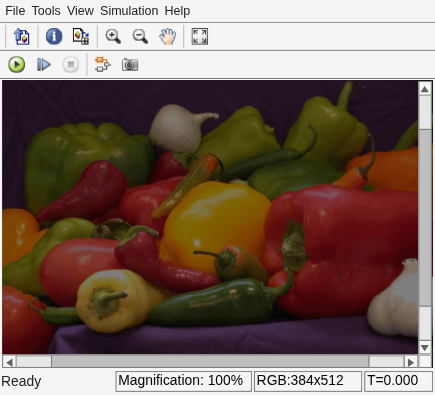This screenshot has height=395, width=435.
Task: Click the vertical scrollbar up arrow
Action: [425, 89]
